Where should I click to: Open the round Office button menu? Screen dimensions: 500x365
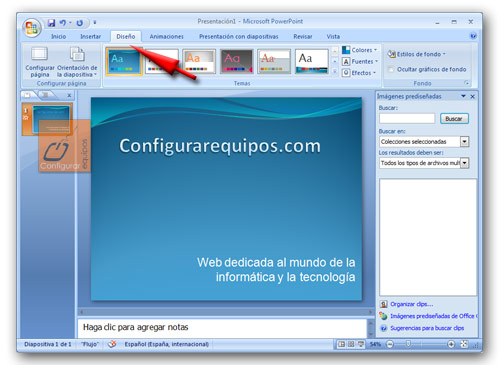pyautogui.click(x=32, y=27)
